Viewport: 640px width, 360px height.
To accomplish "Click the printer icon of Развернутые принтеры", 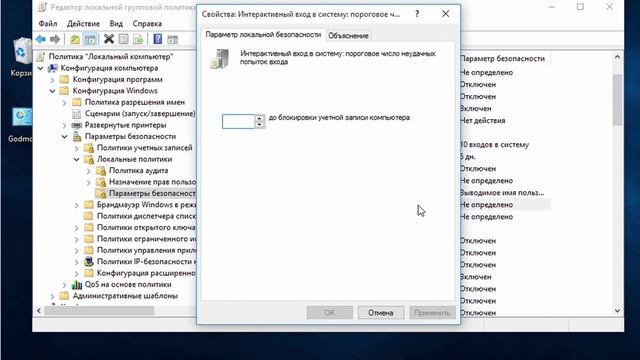I will coord(77,125).
